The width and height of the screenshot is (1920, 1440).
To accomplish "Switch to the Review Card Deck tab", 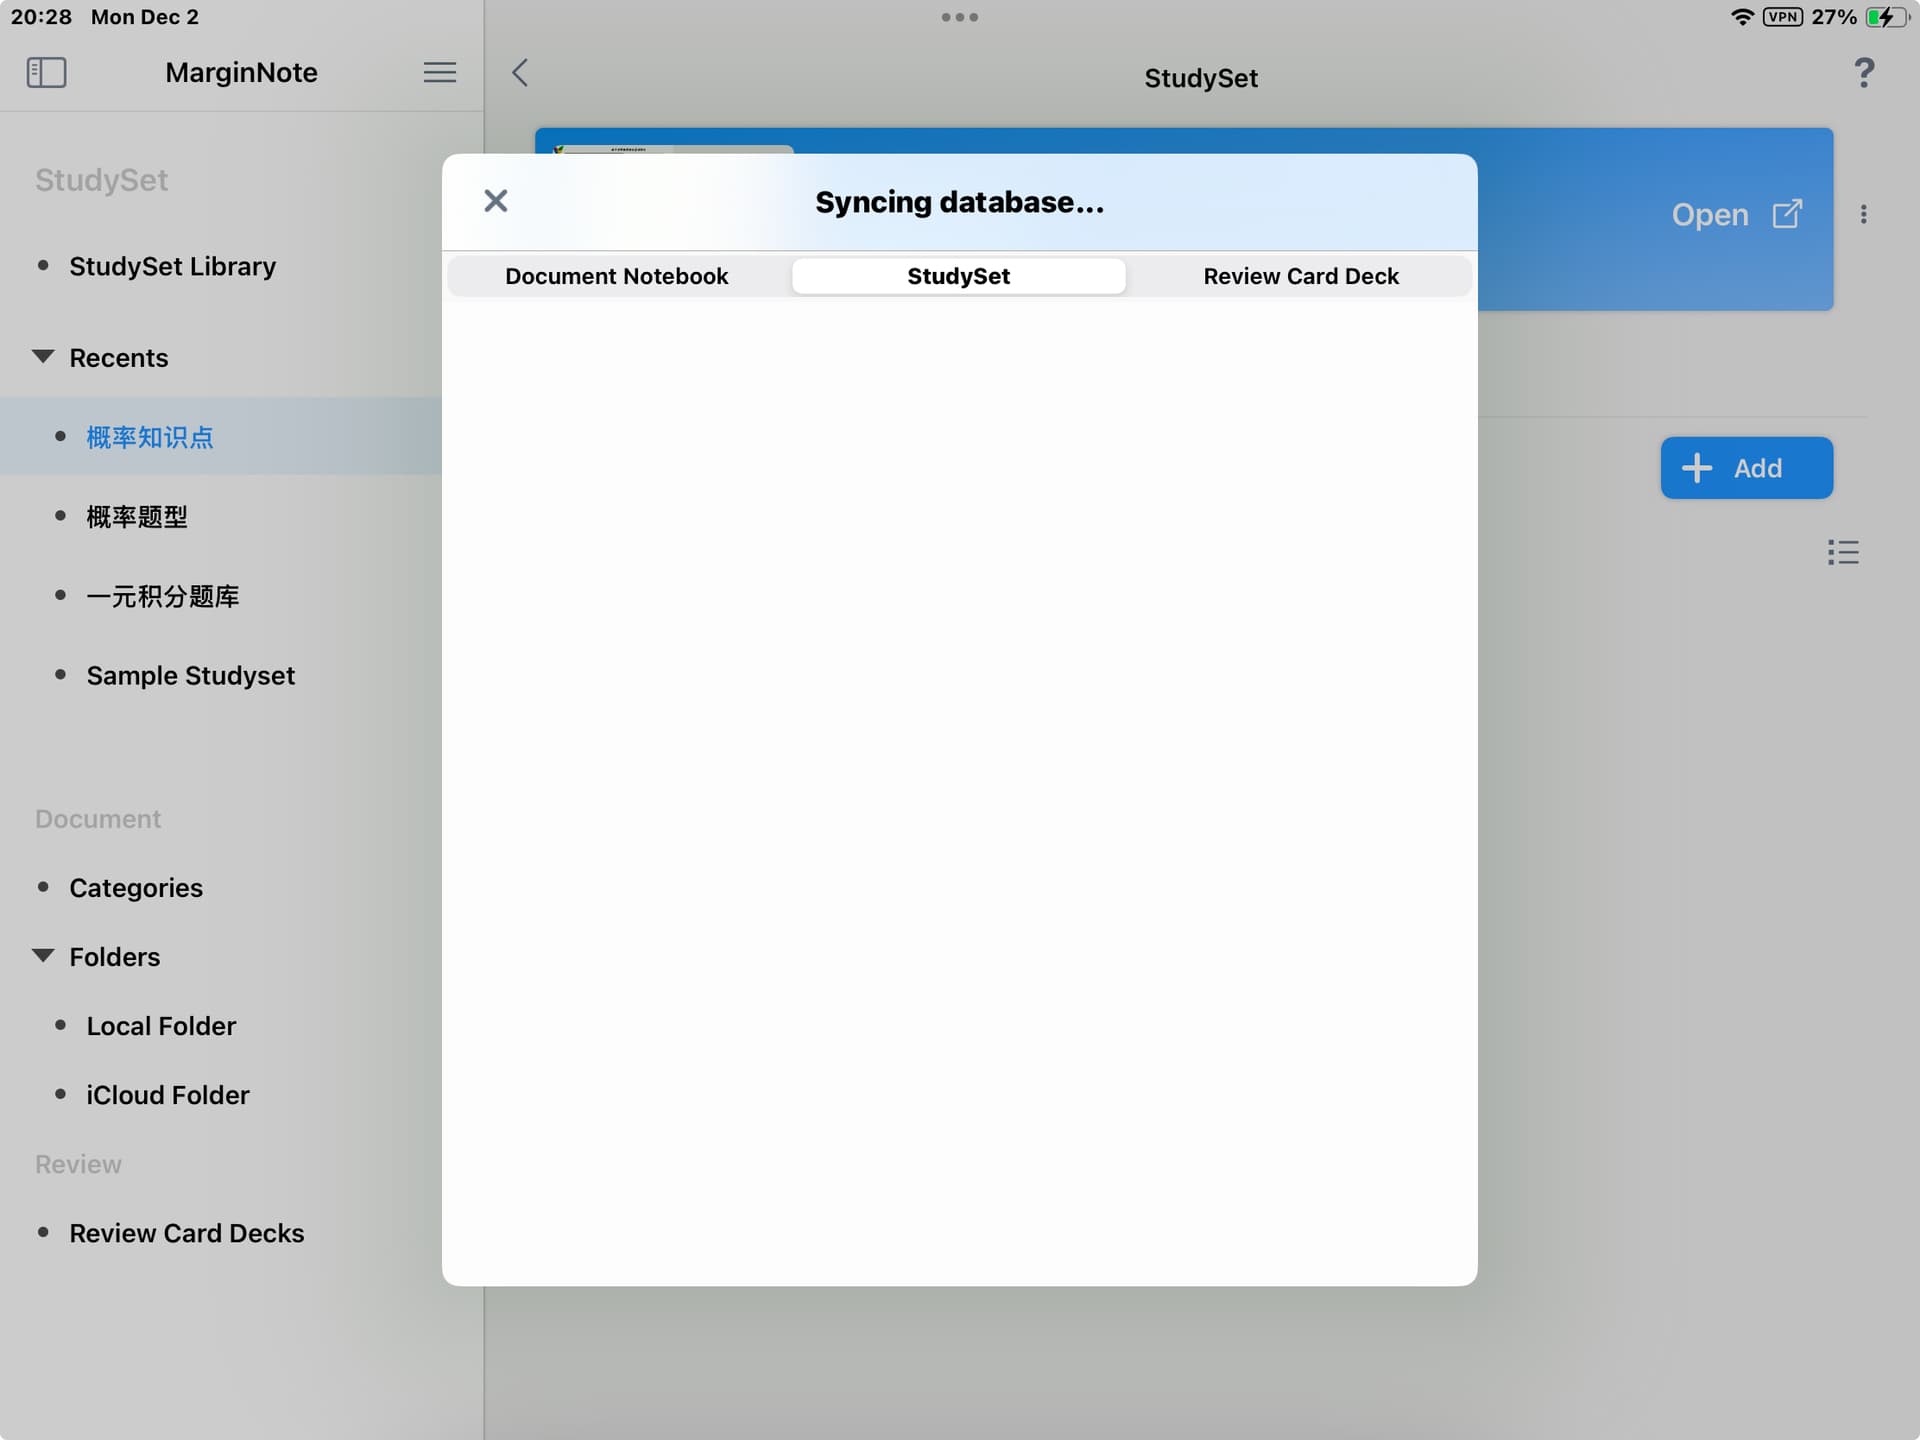I will [x=1300, y=276].
